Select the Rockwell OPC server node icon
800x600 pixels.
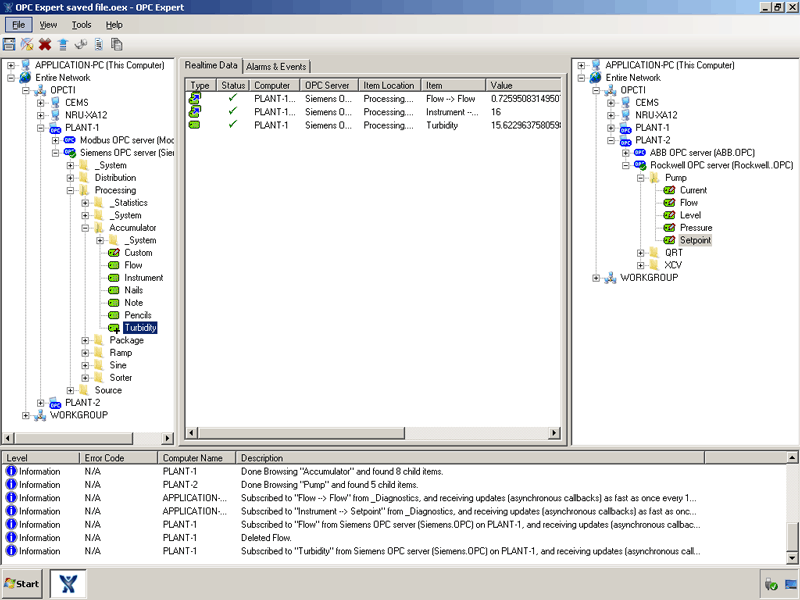[x=642, y=165]
